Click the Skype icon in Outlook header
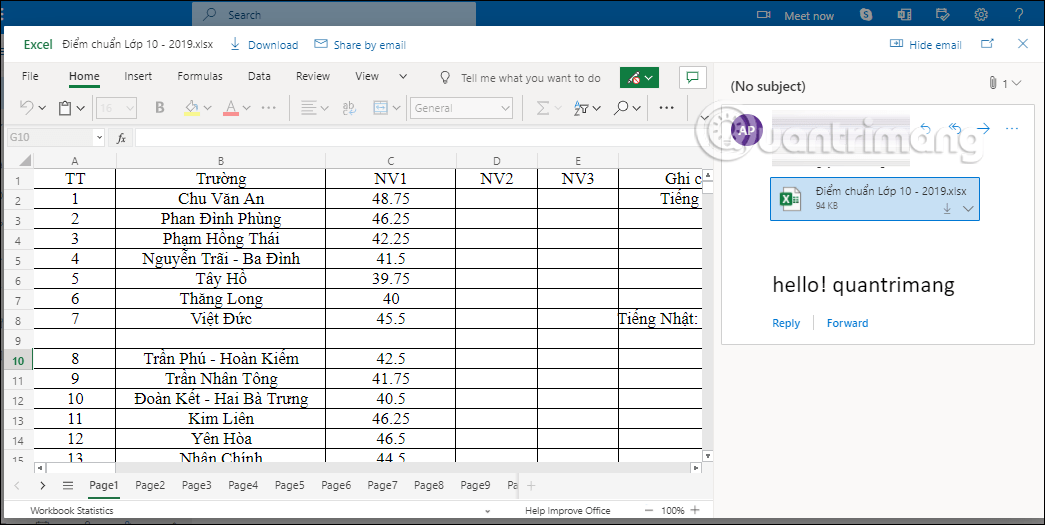 click(x=866, y=15)
